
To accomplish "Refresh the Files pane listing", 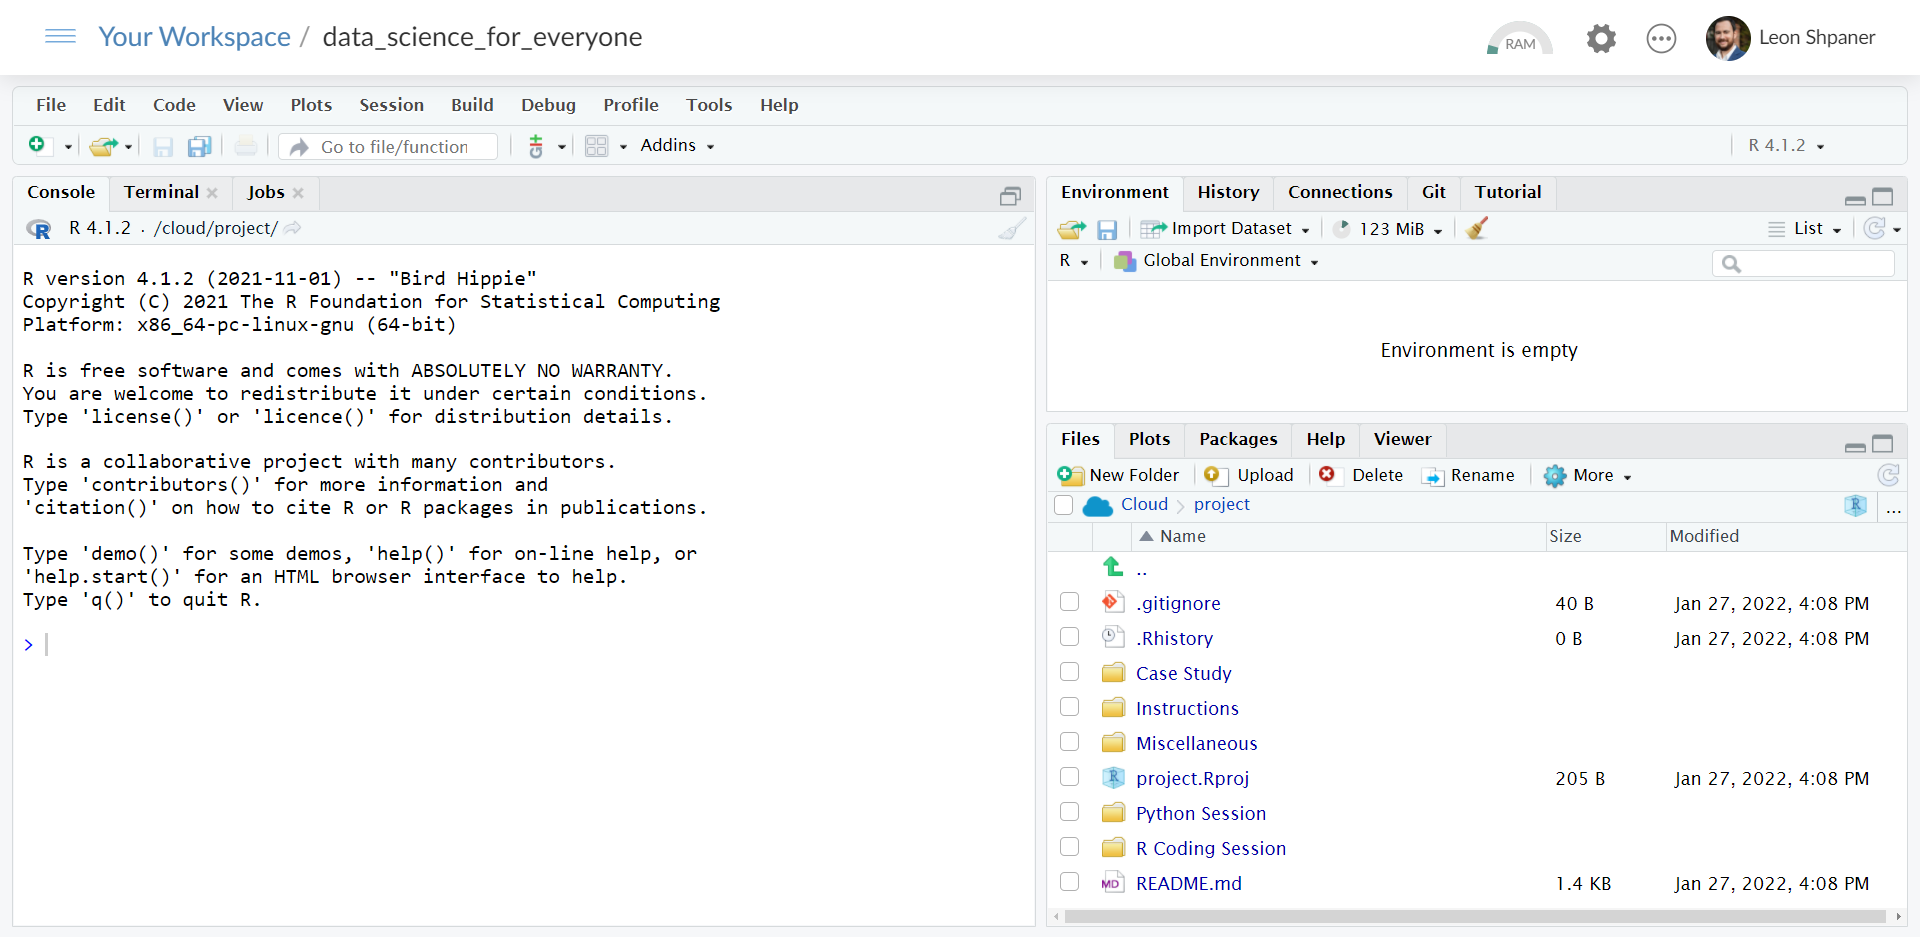I will pos(1888,475).
